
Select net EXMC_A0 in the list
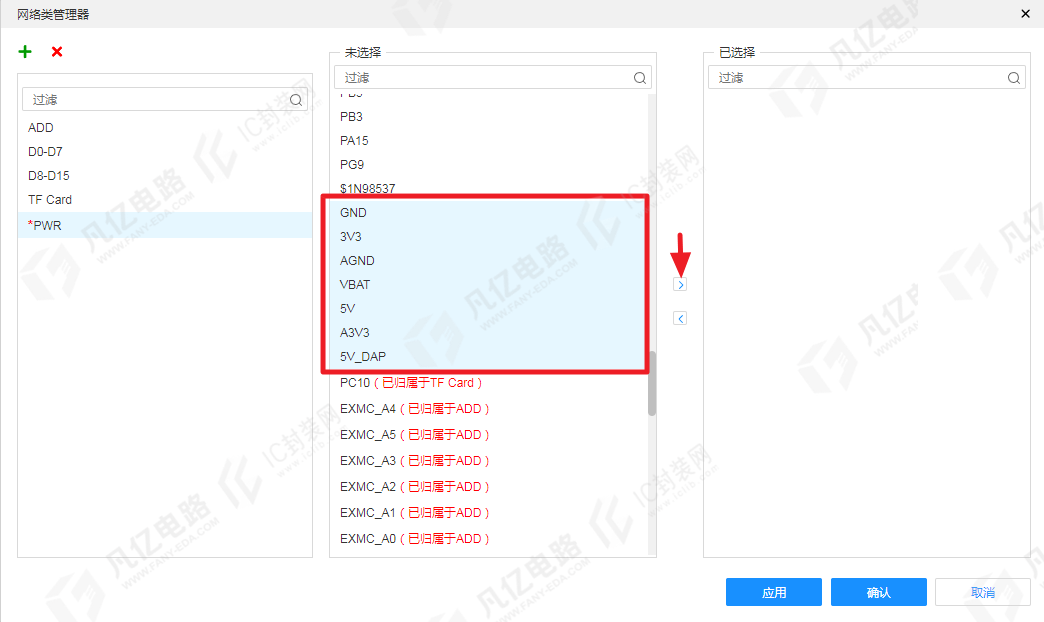point(489,539)
